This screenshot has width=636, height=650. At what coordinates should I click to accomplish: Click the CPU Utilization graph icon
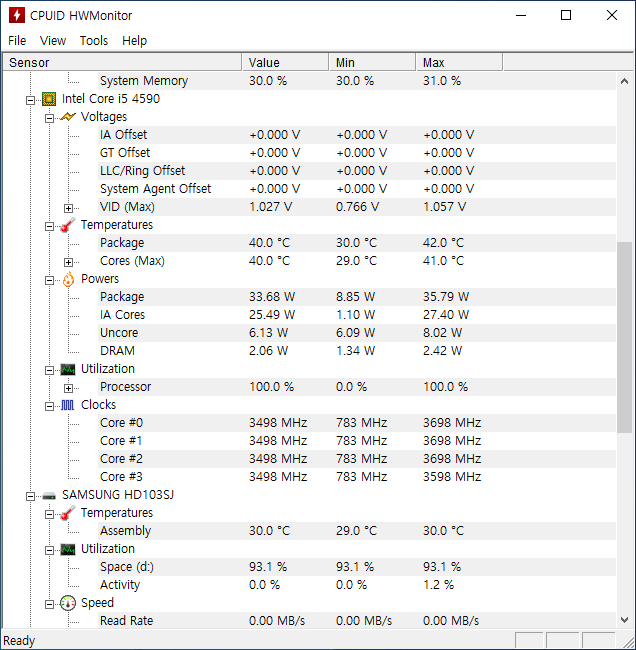click(68, 369)
